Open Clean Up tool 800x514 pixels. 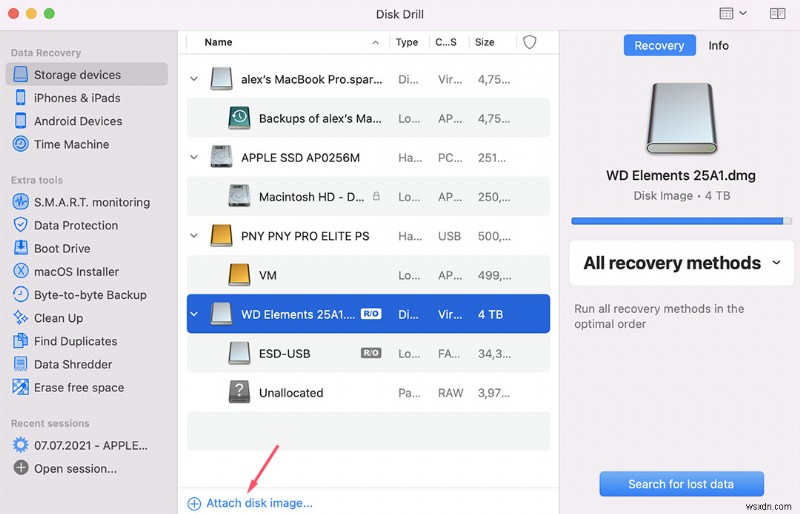tap(58, 318)
